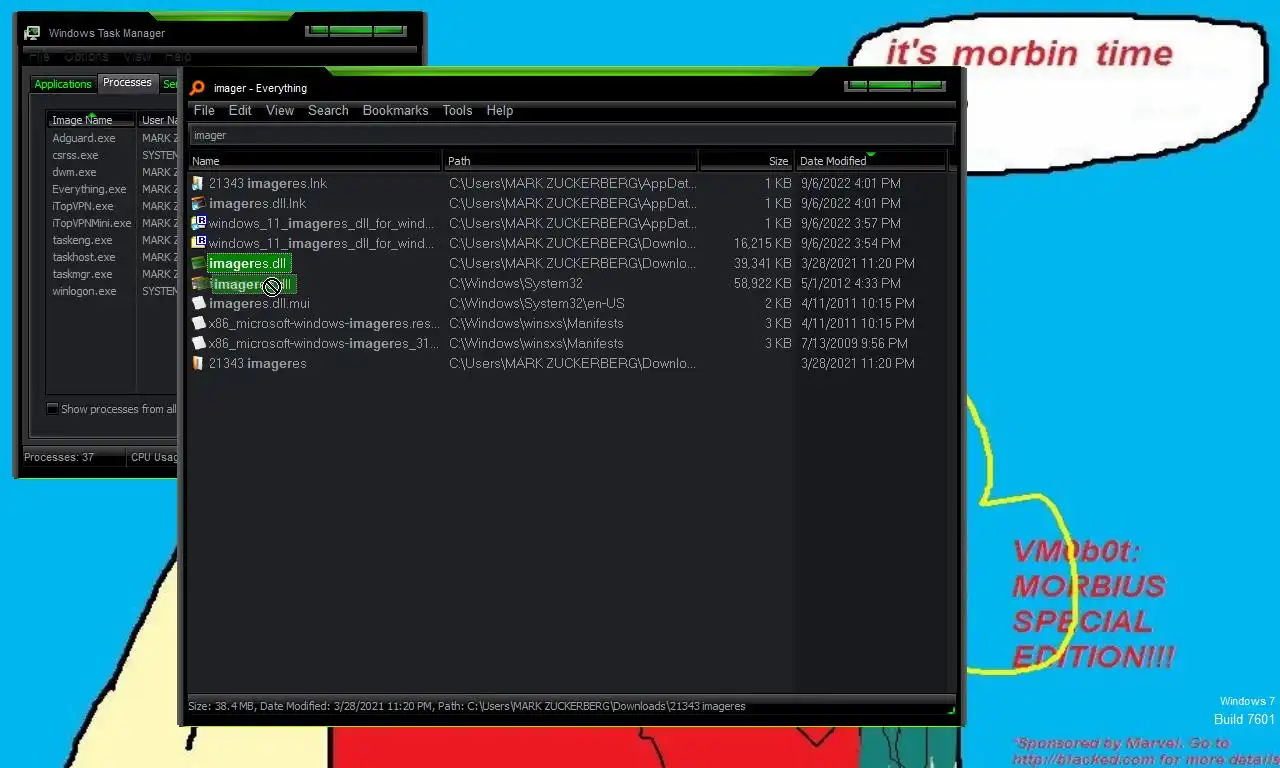The image size is (1280, 768).
Task: Click the Everything magnifier icon in title bar
Action: click(198, 88)
